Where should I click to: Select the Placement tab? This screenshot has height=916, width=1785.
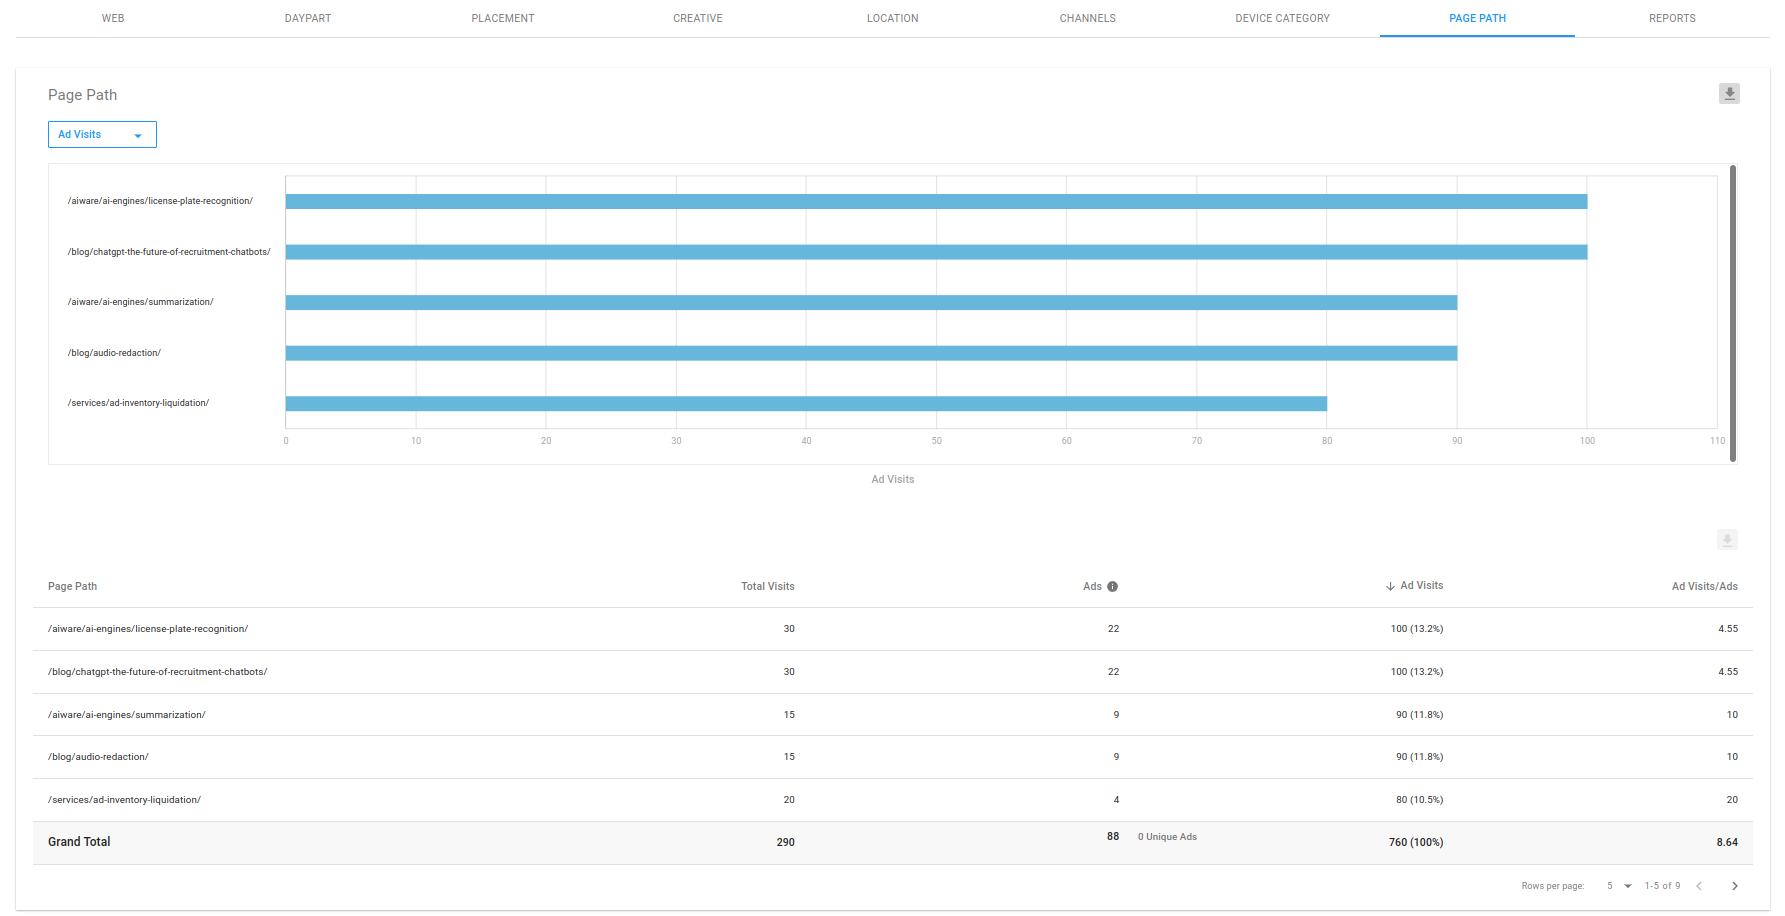(x=503, y=19)
